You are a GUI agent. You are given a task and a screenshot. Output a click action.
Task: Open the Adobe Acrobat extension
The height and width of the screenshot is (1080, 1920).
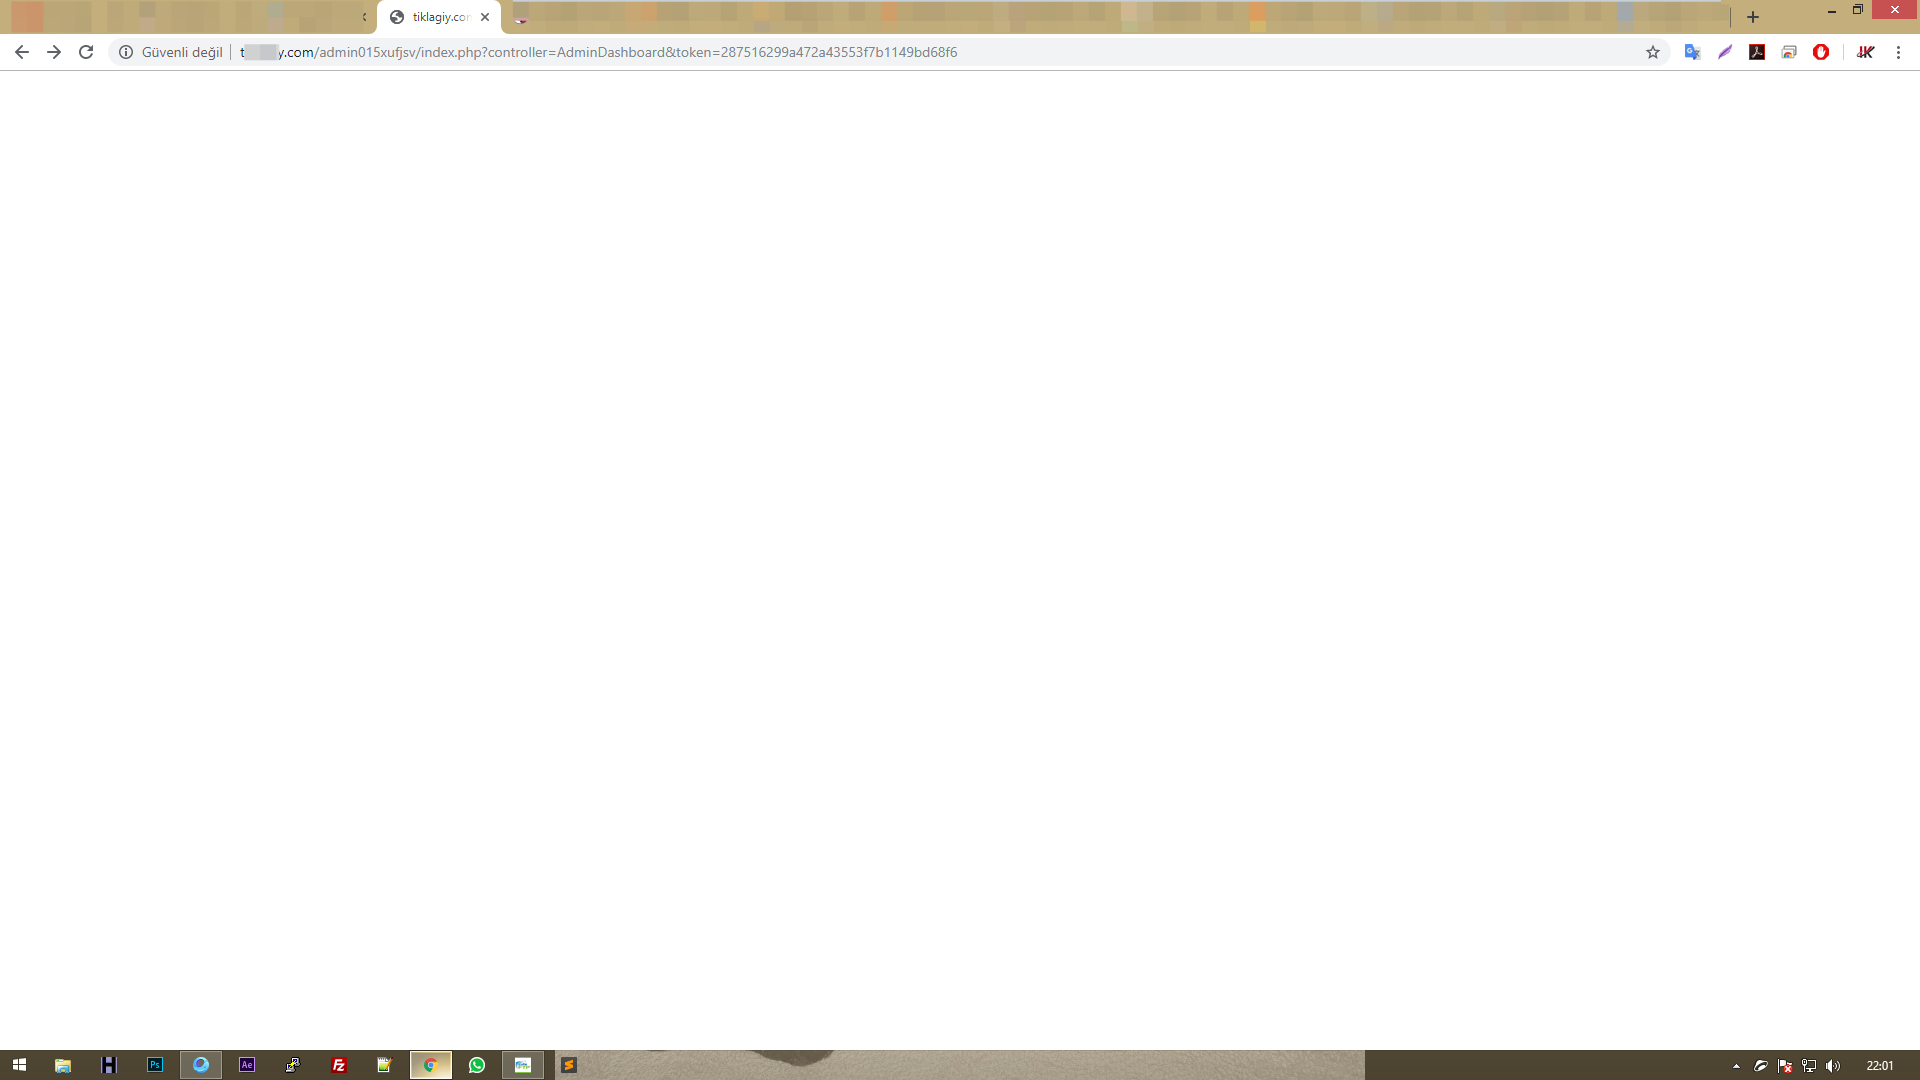coord(1757,52)
